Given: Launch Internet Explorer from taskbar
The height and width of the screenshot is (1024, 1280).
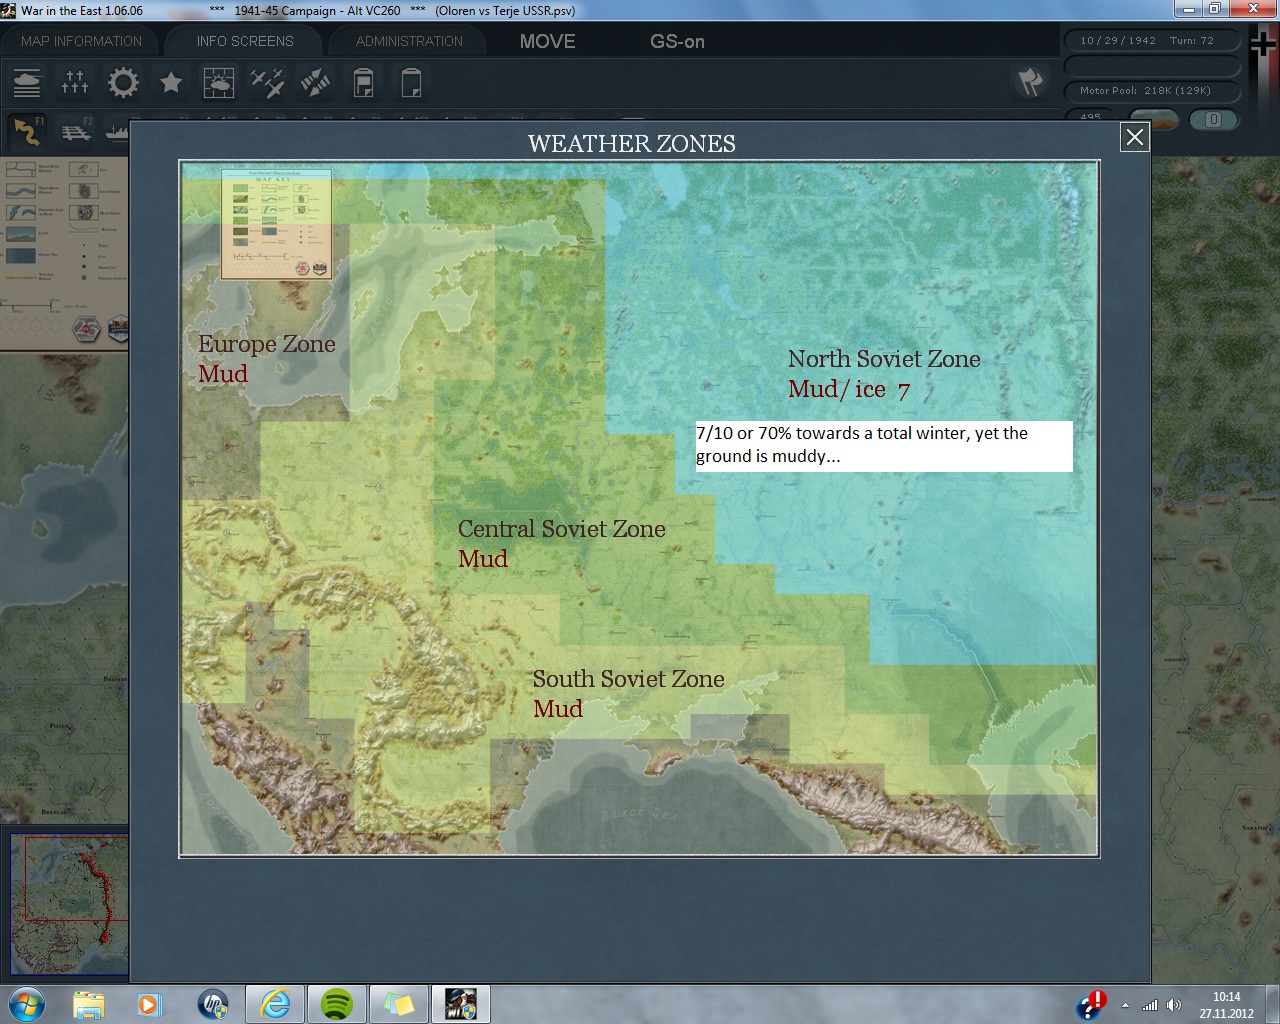Looking at the screenshot, I should click(x=275, y=1004).
